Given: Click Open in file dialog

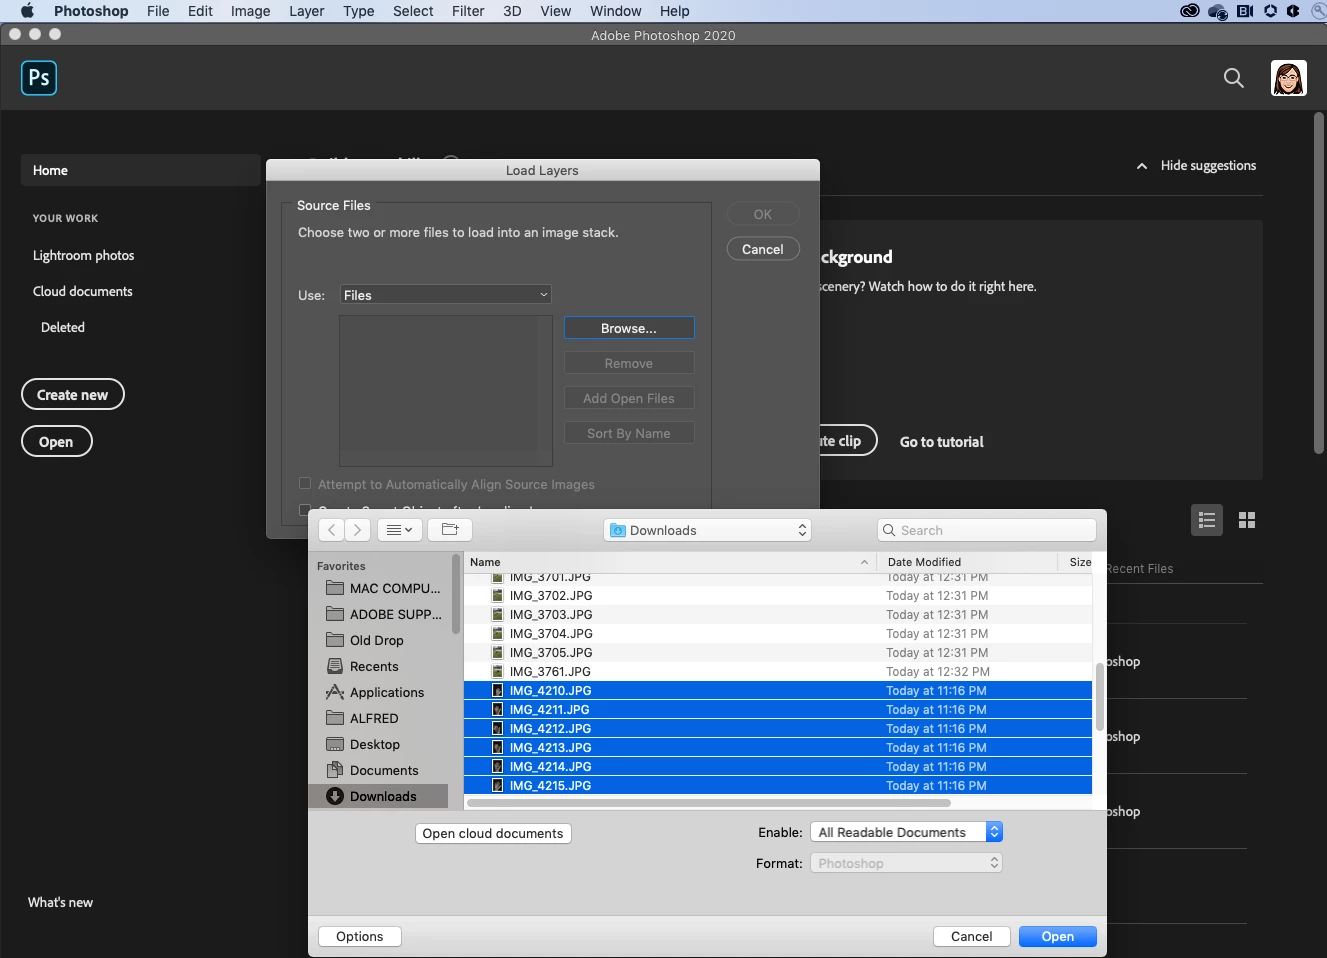Looking at the screenshot, I should click(1058, 936).
